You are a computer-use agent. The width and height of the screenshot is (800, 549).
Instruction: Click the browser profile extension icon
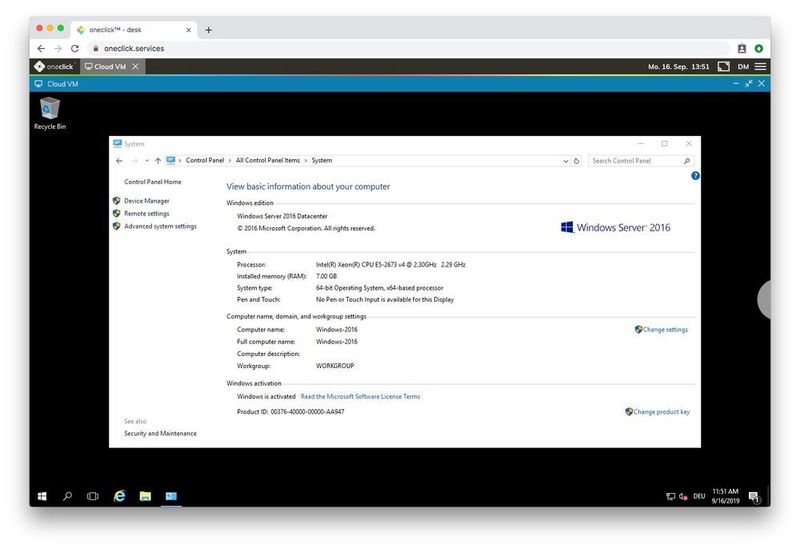click(742, 48)
